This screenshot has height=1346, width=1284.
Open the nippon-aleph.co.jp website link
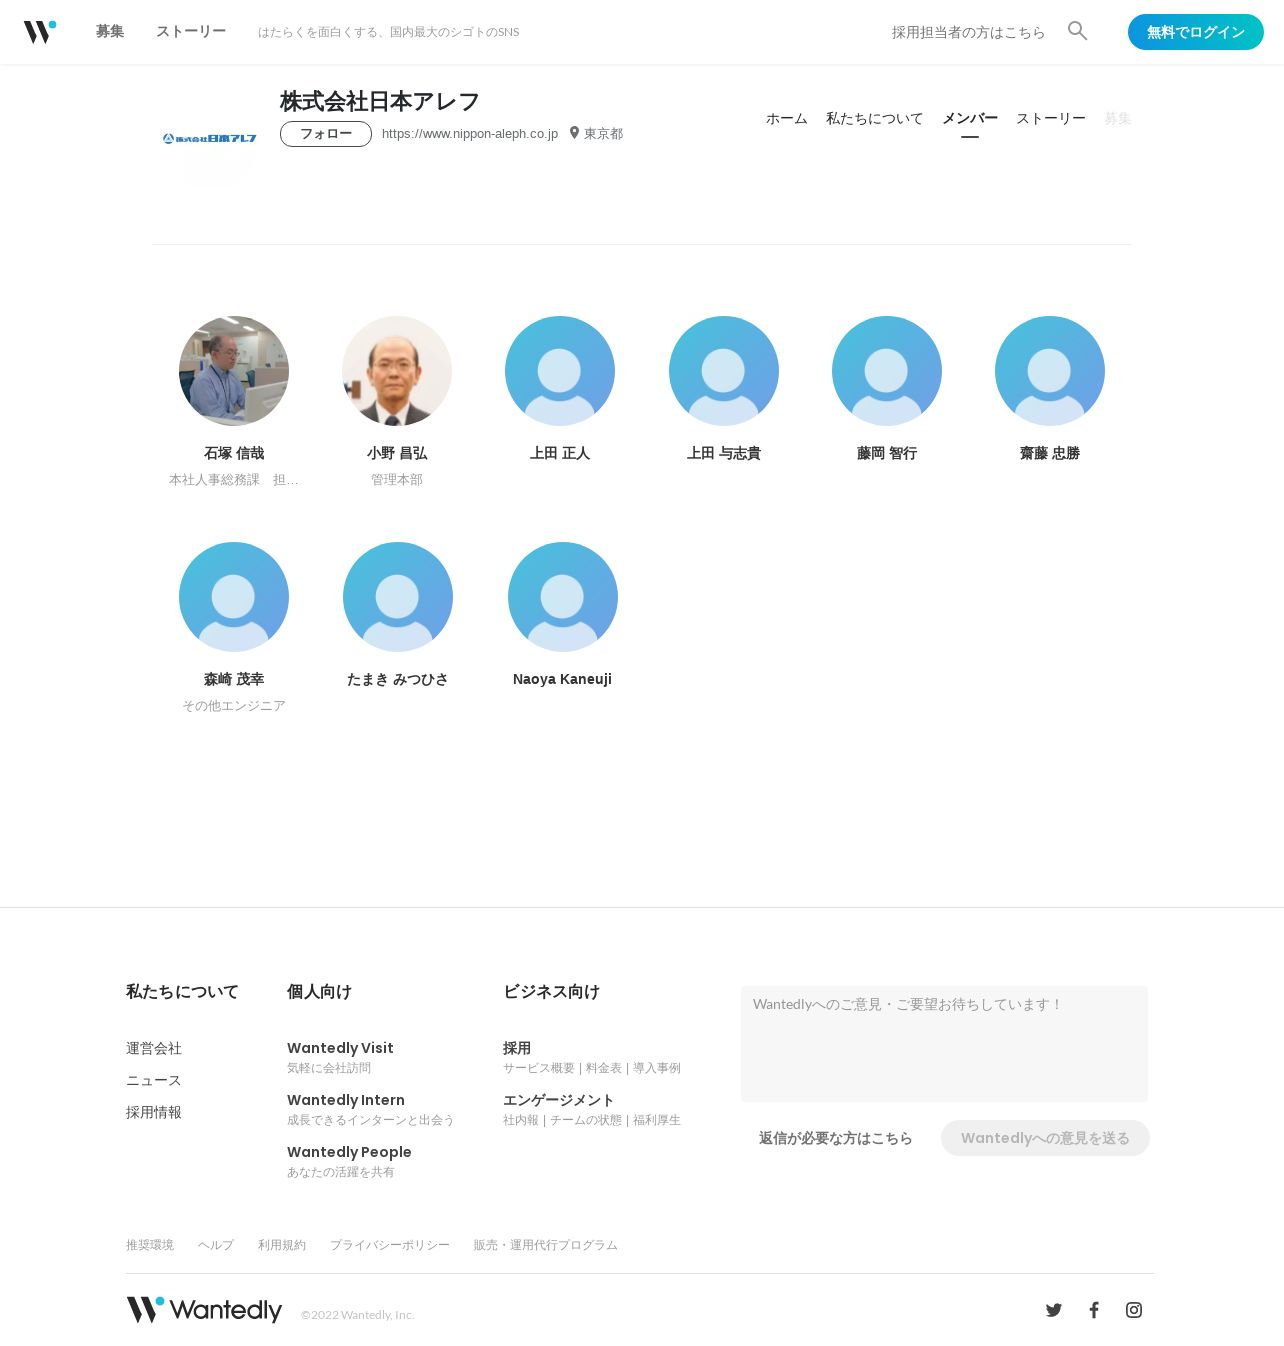point(470,133)
